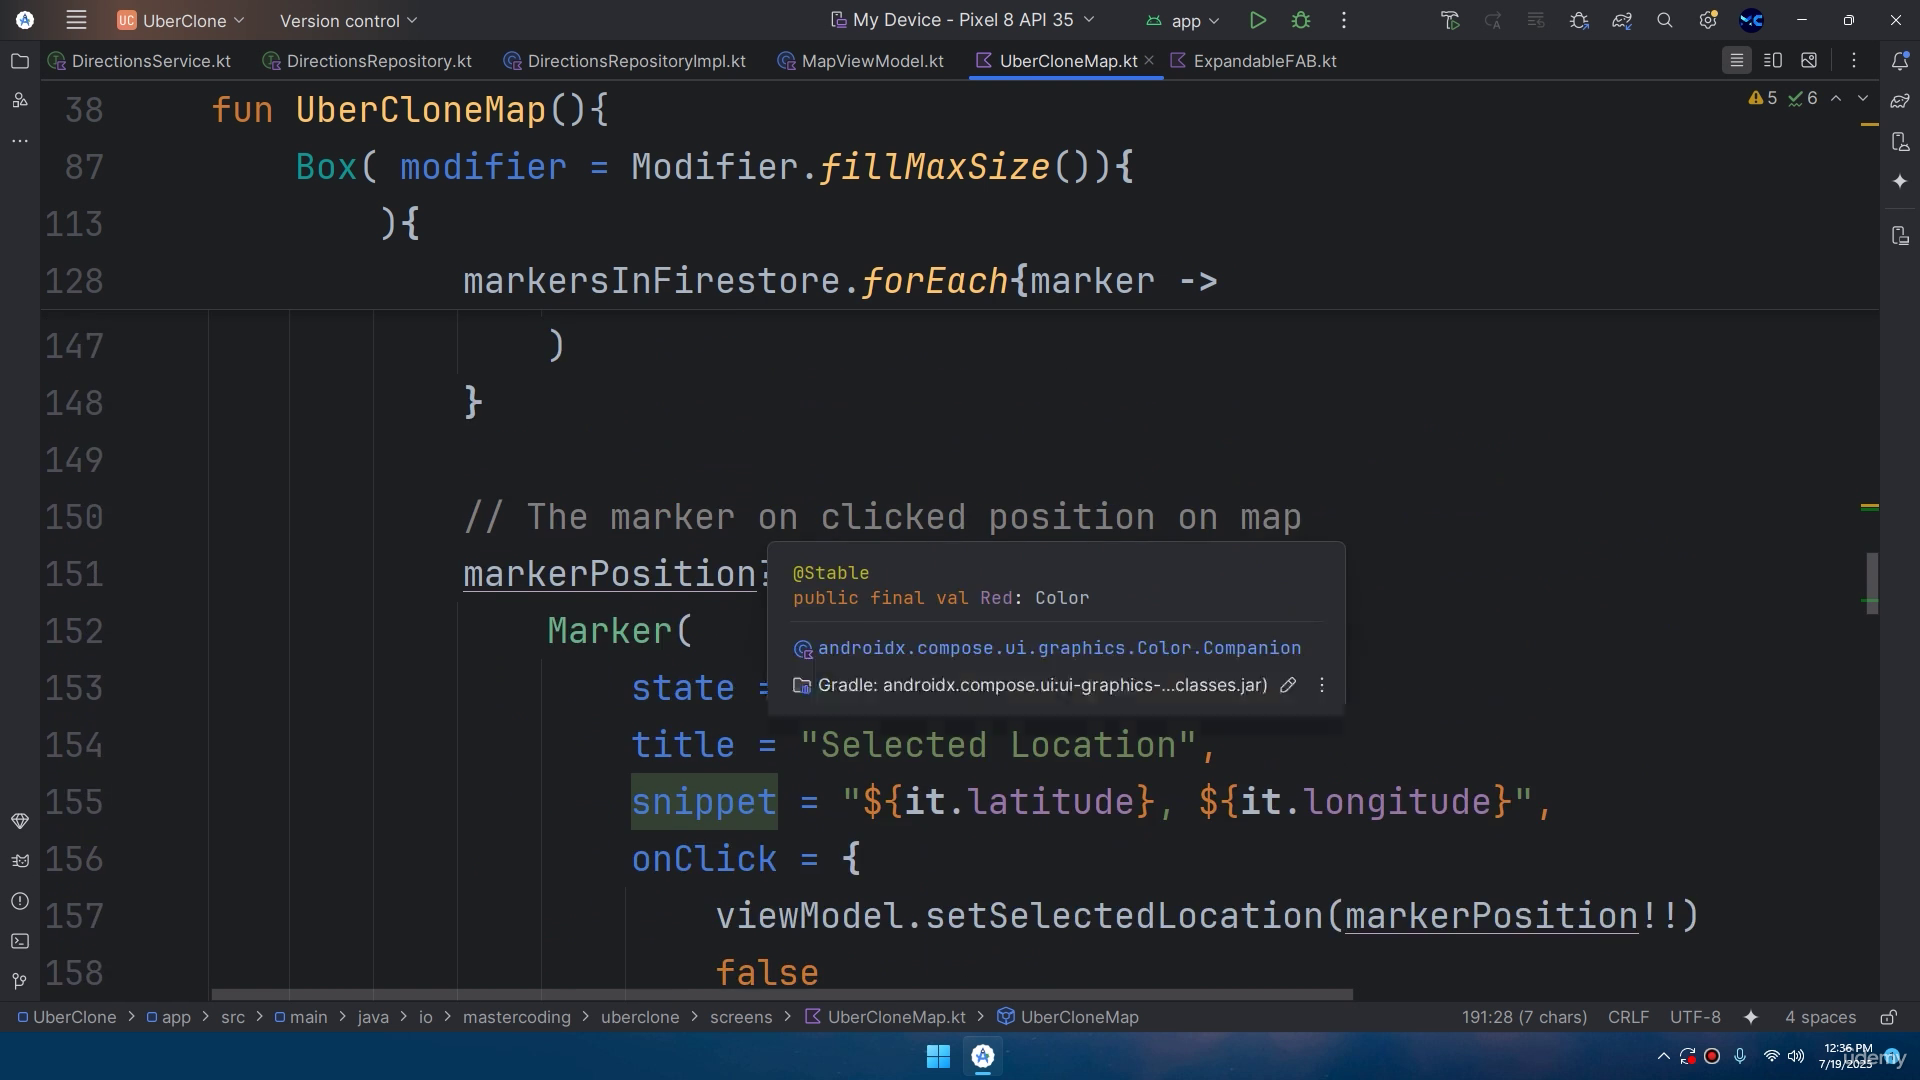Switch editor to Split view mode

(1773, 61)
